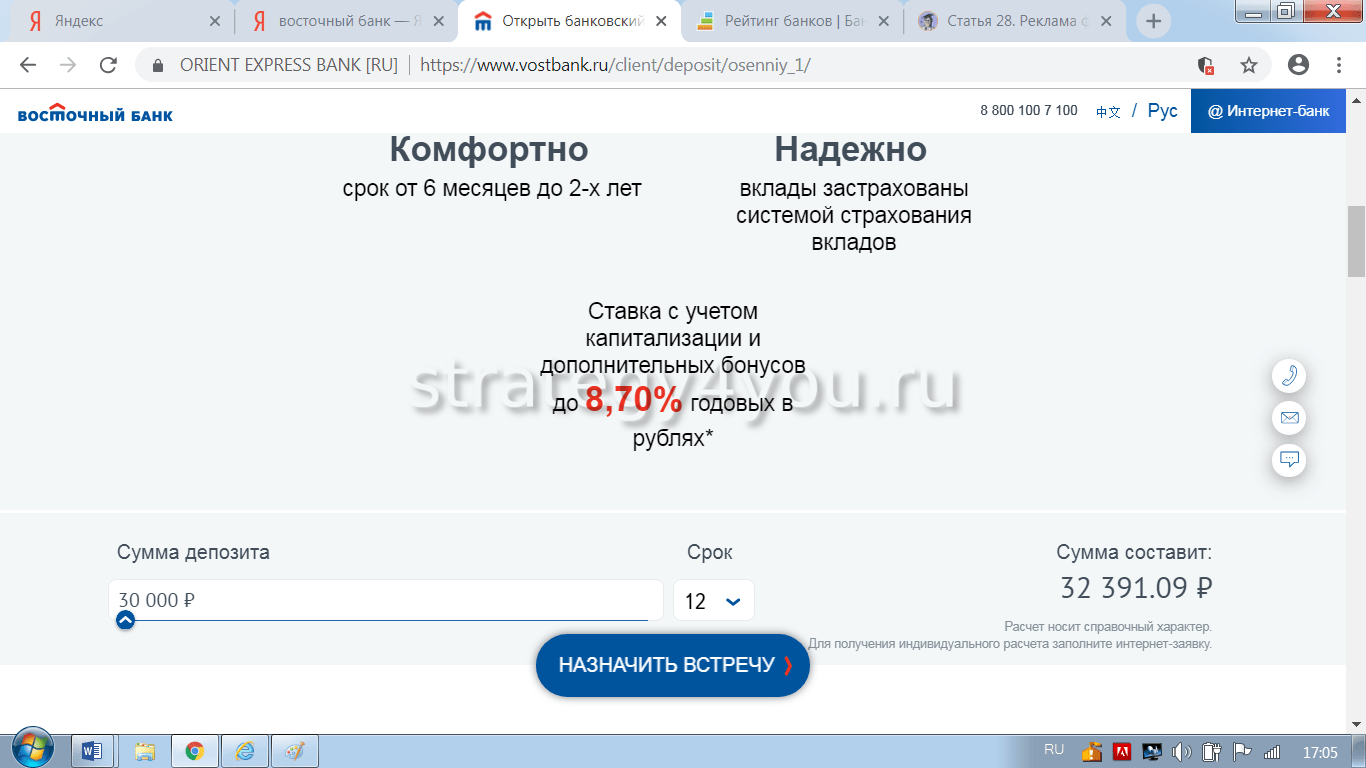The height and width of the screenshot is (768, 1366).
Task: Click the Сумма депозита input field
Action: pos(385,600)
